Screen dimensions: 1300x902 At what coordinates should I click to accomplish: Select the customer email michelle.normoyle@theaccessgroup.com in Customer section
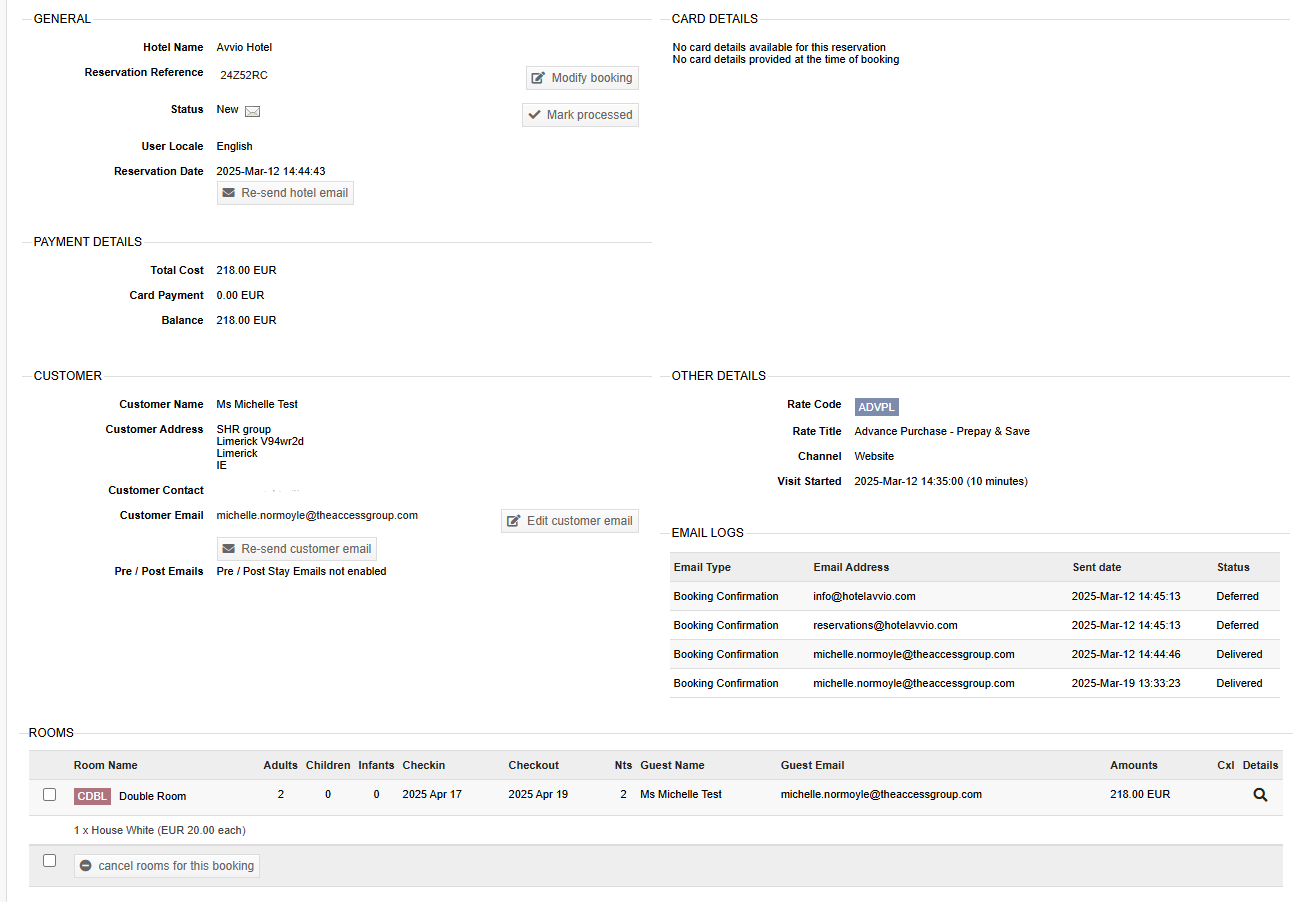[317, 515]
